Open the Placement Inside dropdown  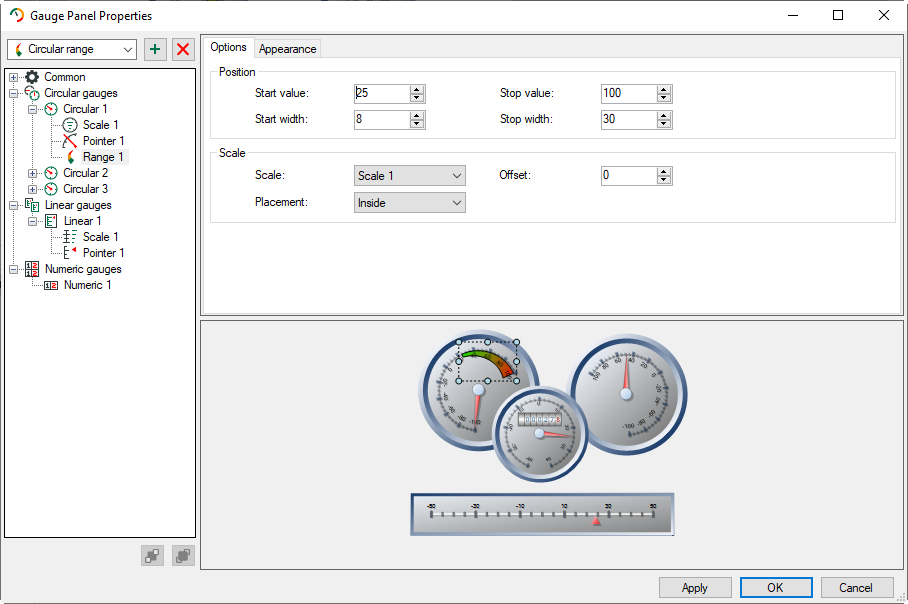click(410, 203)
